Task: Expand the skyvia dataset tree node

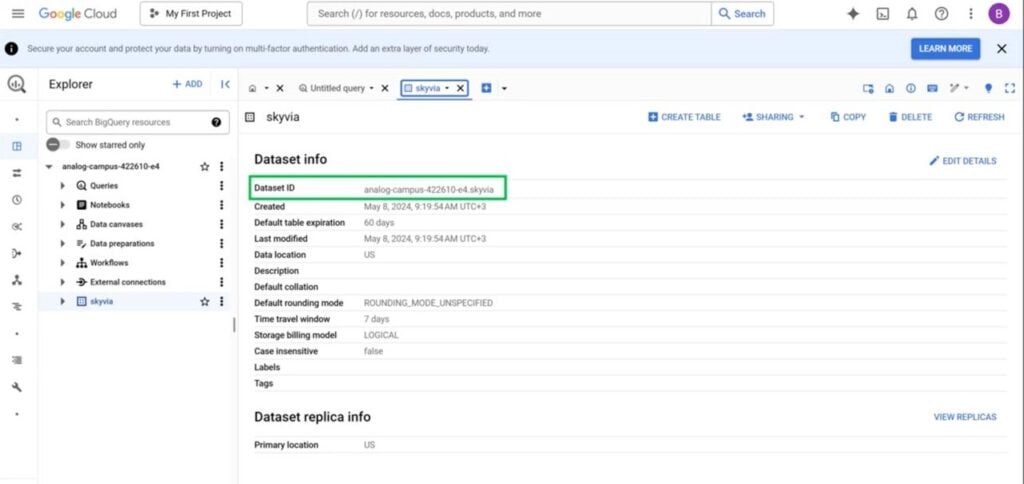Action: pyautogui.click(x=63, y=302)
